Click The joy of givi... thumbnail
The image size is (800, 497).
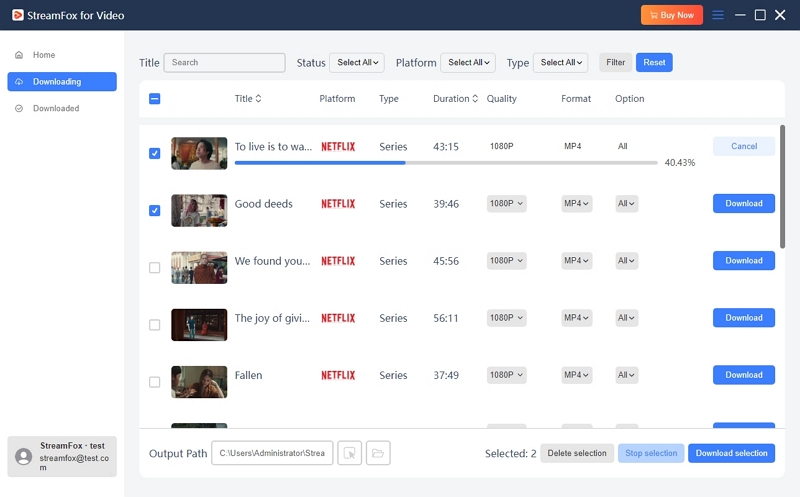point(199,325)
